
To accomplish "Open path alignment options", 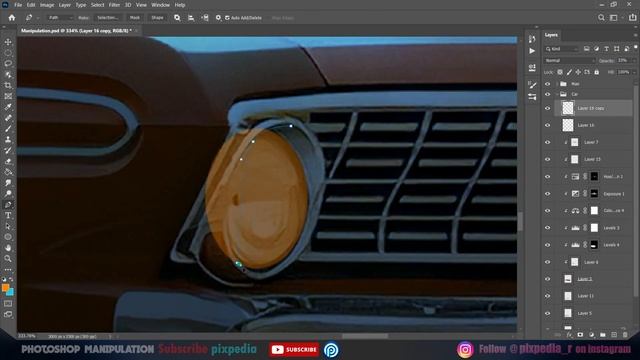I will [191, 18].
